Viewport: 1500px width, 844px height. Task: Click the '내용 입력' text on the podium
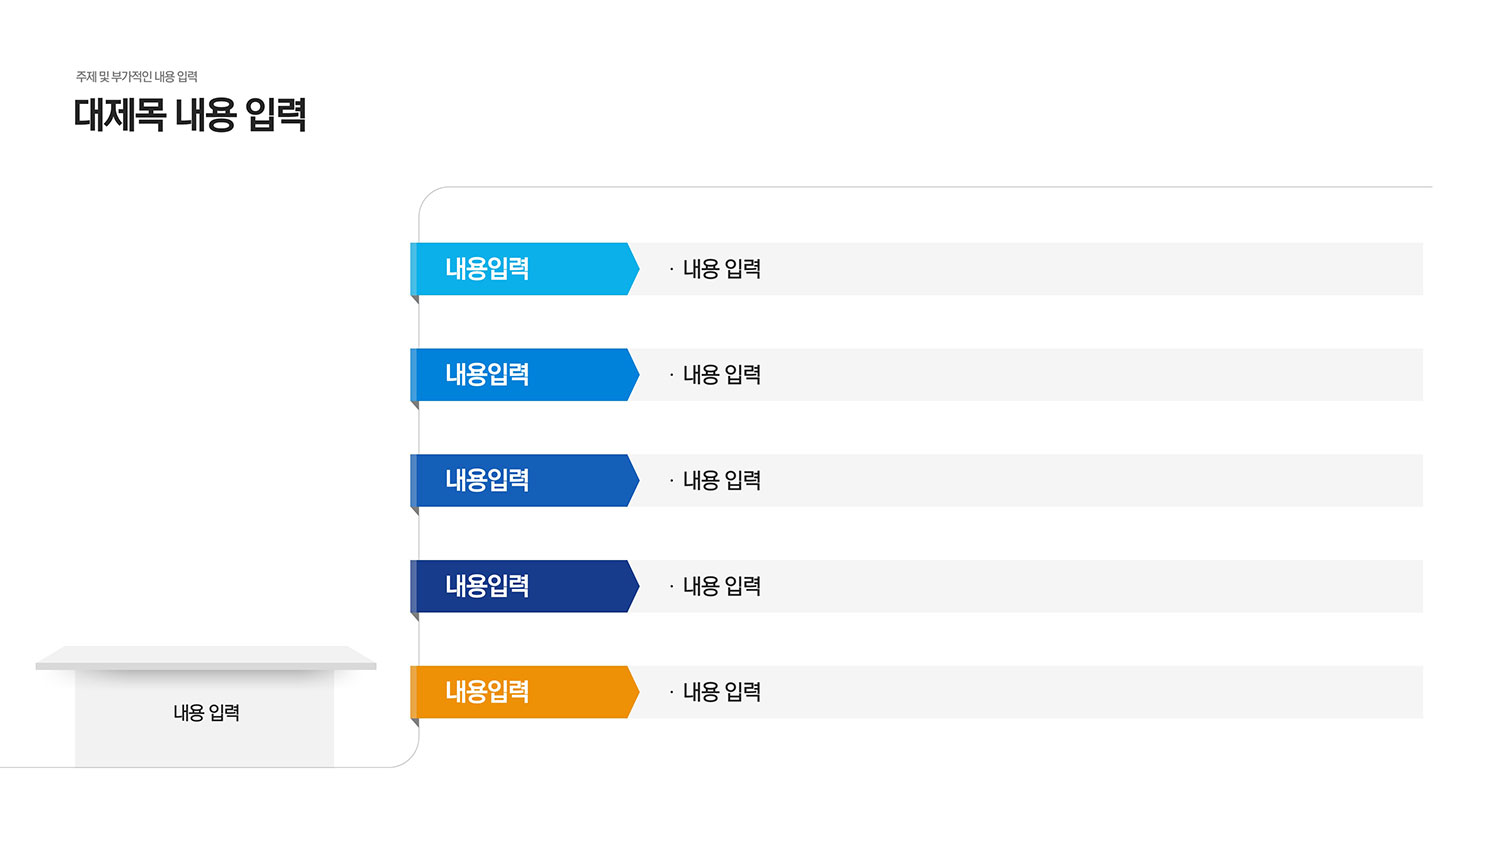point(206,713)
